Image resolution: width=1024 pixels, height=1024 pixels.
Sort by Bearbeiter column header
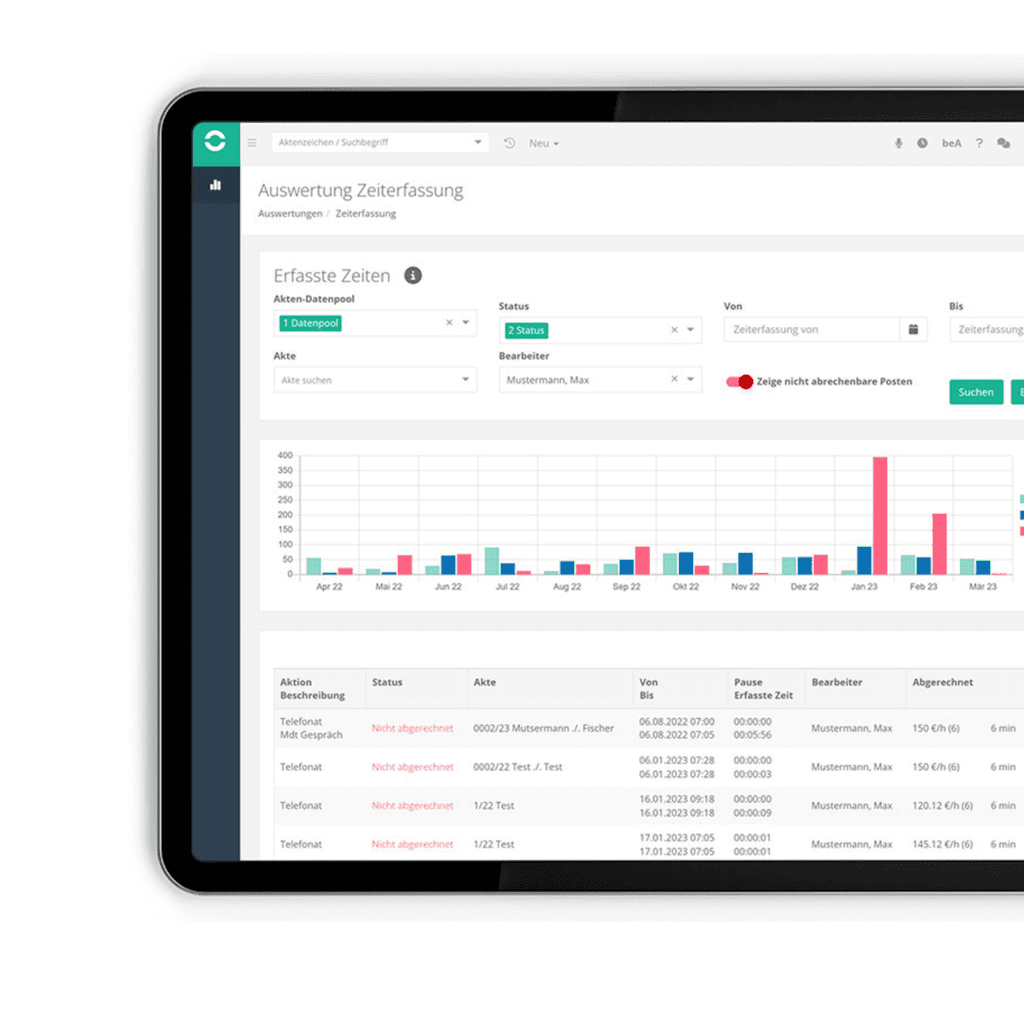[855, 688]
